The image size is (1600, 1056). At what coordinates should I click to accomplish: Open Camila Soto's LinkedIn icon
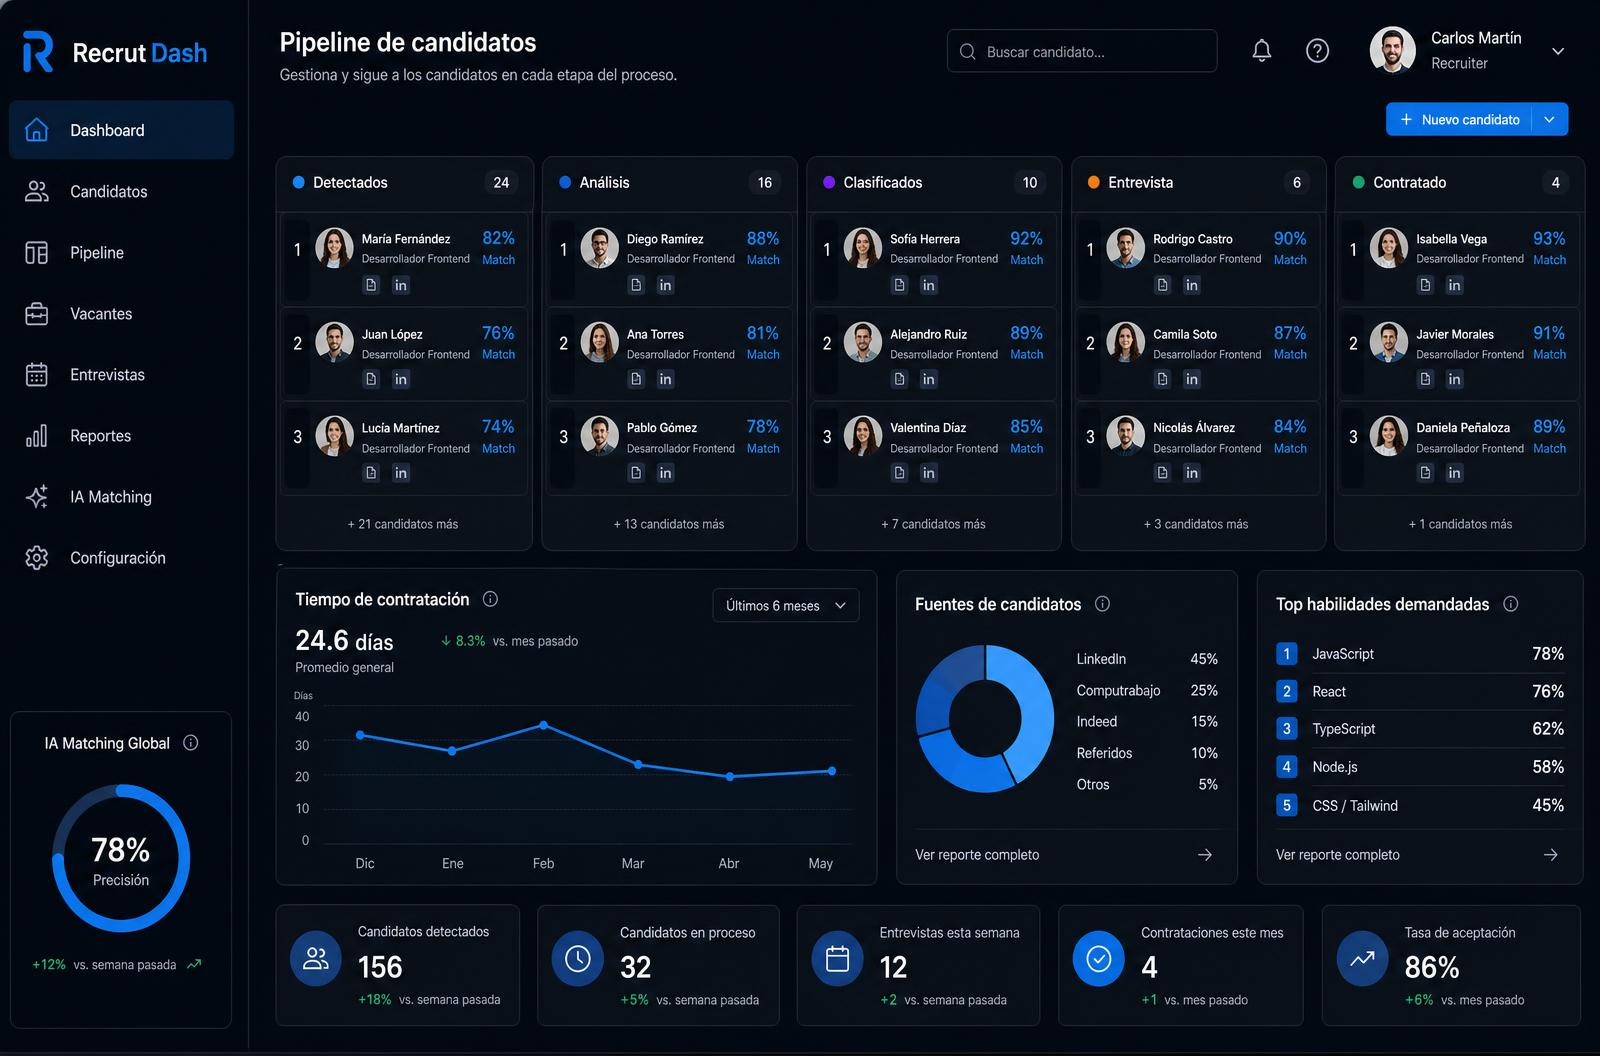[x=1192, y=379]
